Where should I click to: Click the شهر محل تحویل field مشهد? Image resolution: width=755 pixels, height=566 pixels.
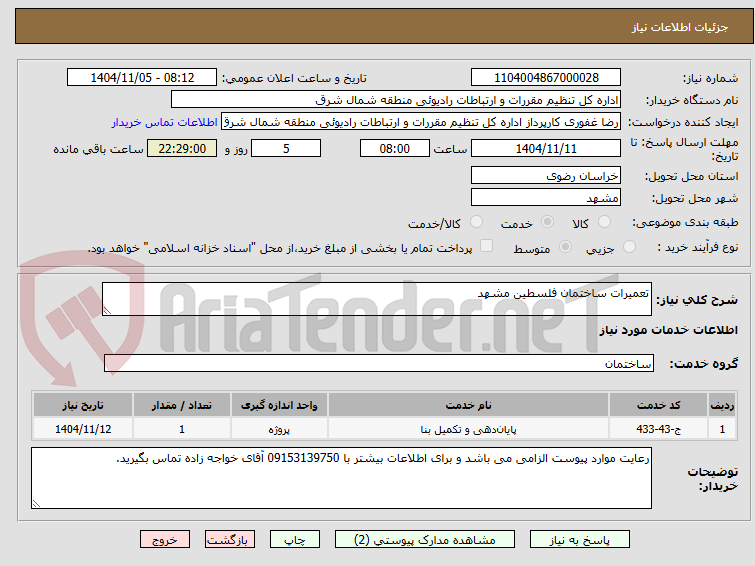[x=546, y=197]
